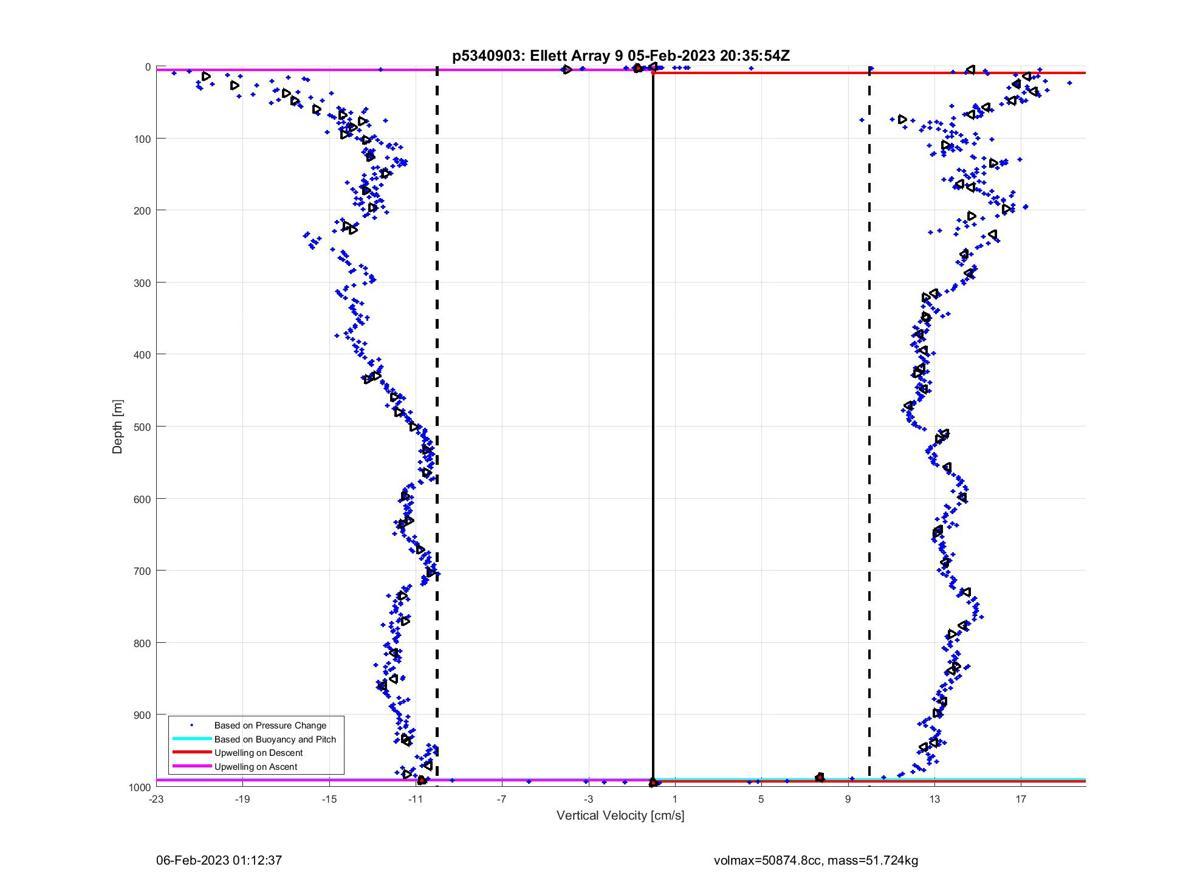Image resolution: width=1200 pixels, height=885 pixels.
Task: Select legend entry 'Upwelling on Descent'
Action: pos(258,753)
